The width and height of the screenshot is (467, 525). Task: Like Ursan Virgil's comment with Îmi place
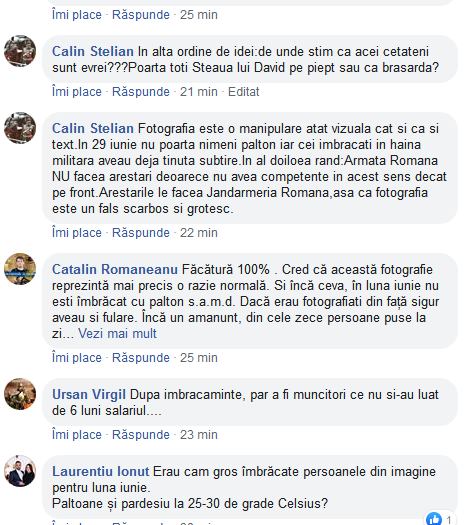[77, 435]
